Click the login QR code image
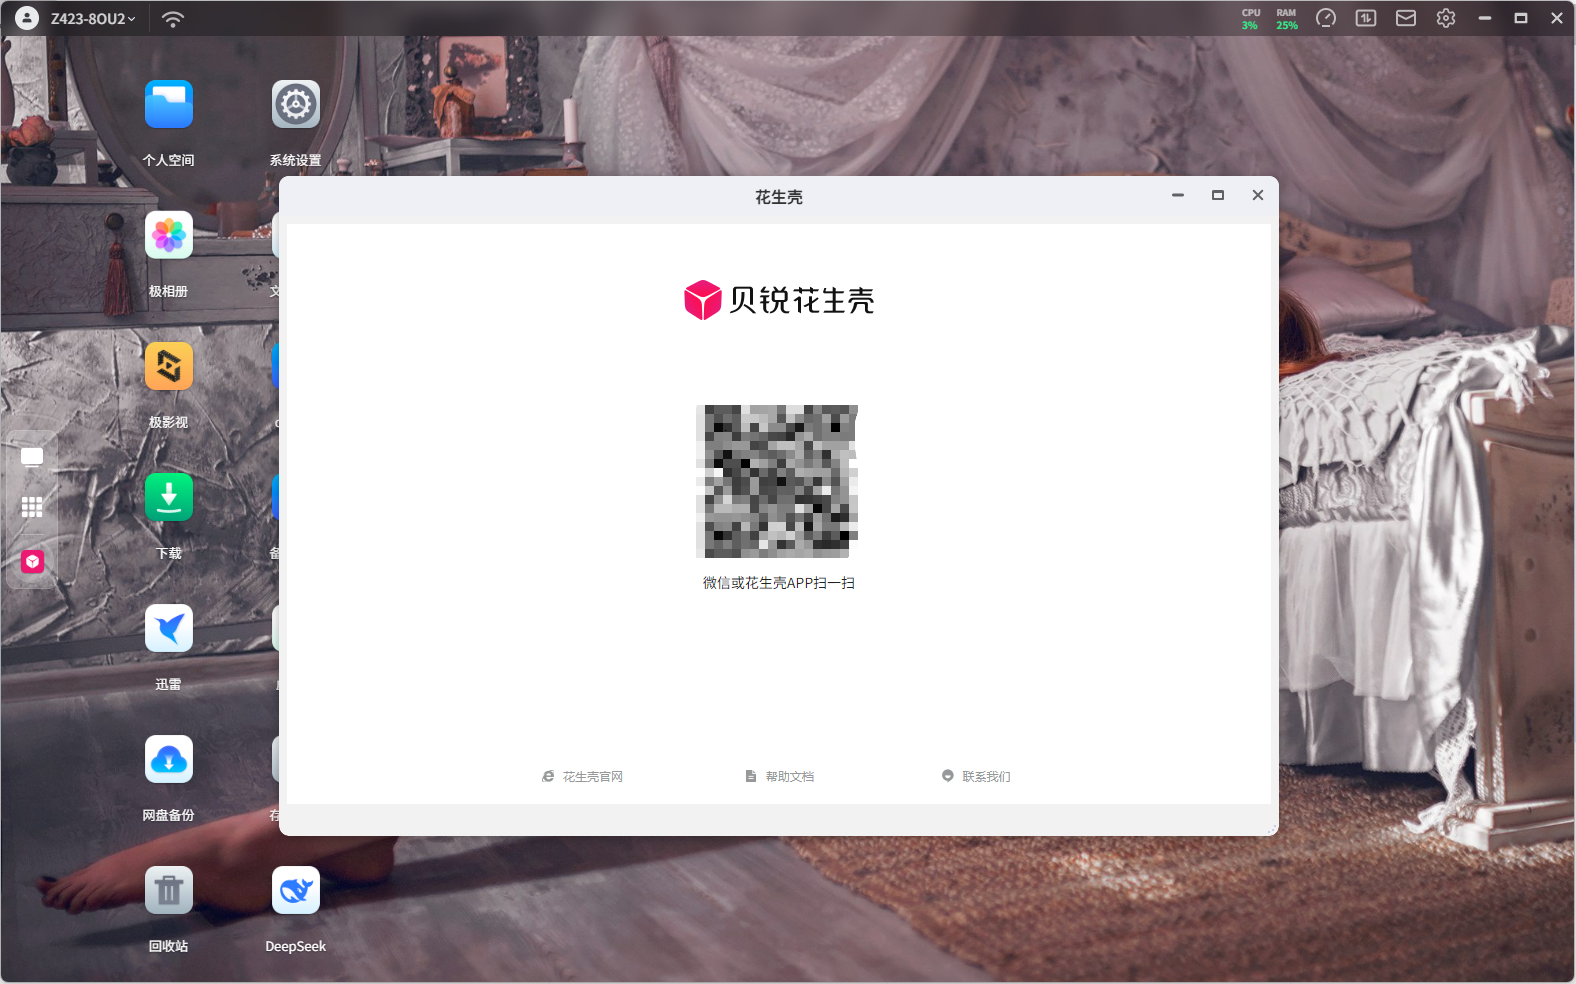Screen dimensions: 1576x984 (777, 481)
